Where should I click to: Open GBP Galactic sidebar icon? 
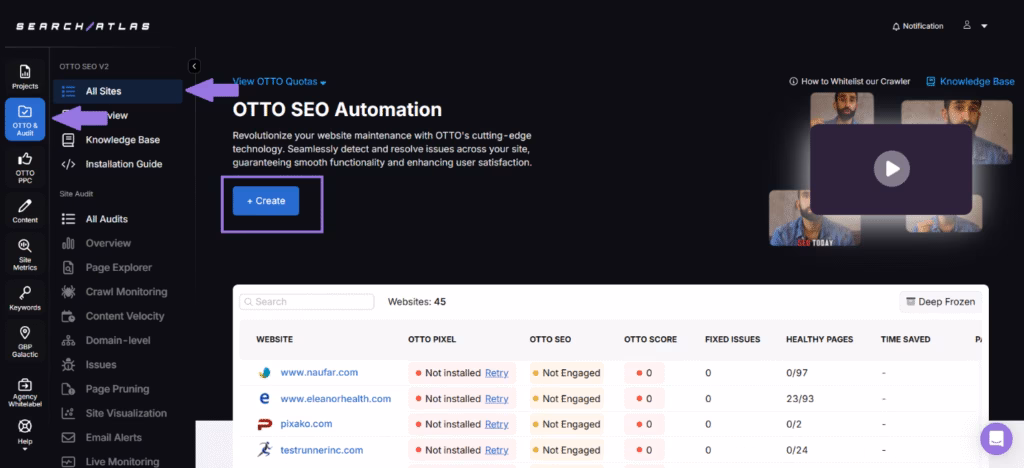pos(25,341)
